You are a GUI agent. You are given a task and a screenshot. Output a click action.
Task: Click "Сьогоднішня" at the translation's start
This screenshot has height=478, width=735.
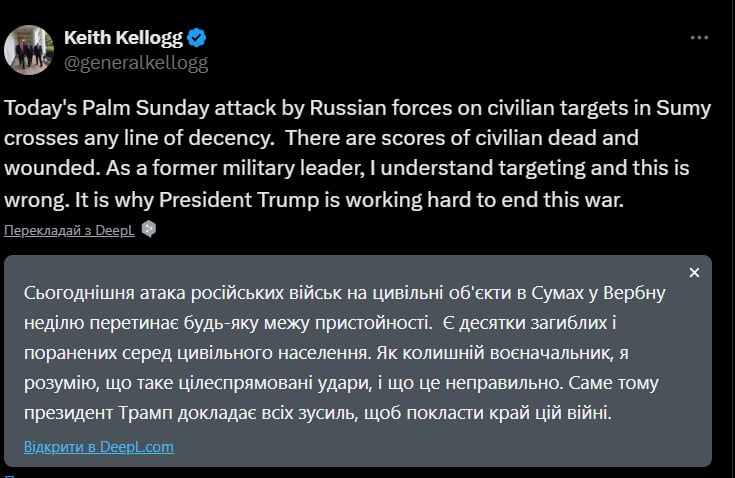click(x=82, y=294)
